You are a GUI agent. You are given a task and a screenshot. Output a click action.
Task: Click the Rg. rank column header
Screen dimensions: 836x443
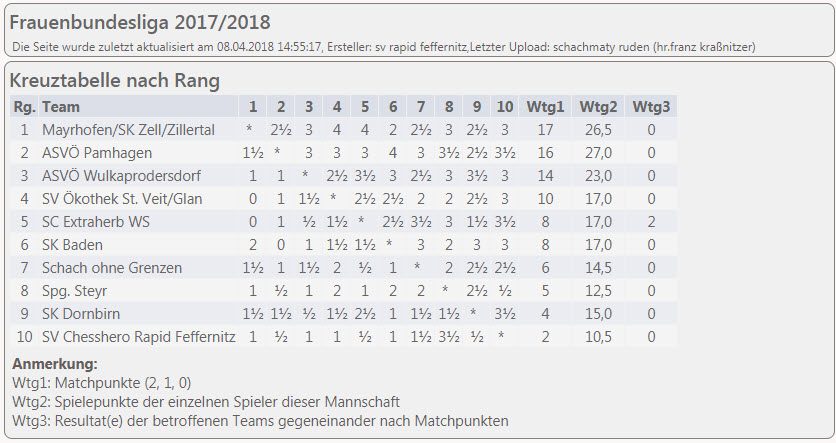(x=24, y=107)
